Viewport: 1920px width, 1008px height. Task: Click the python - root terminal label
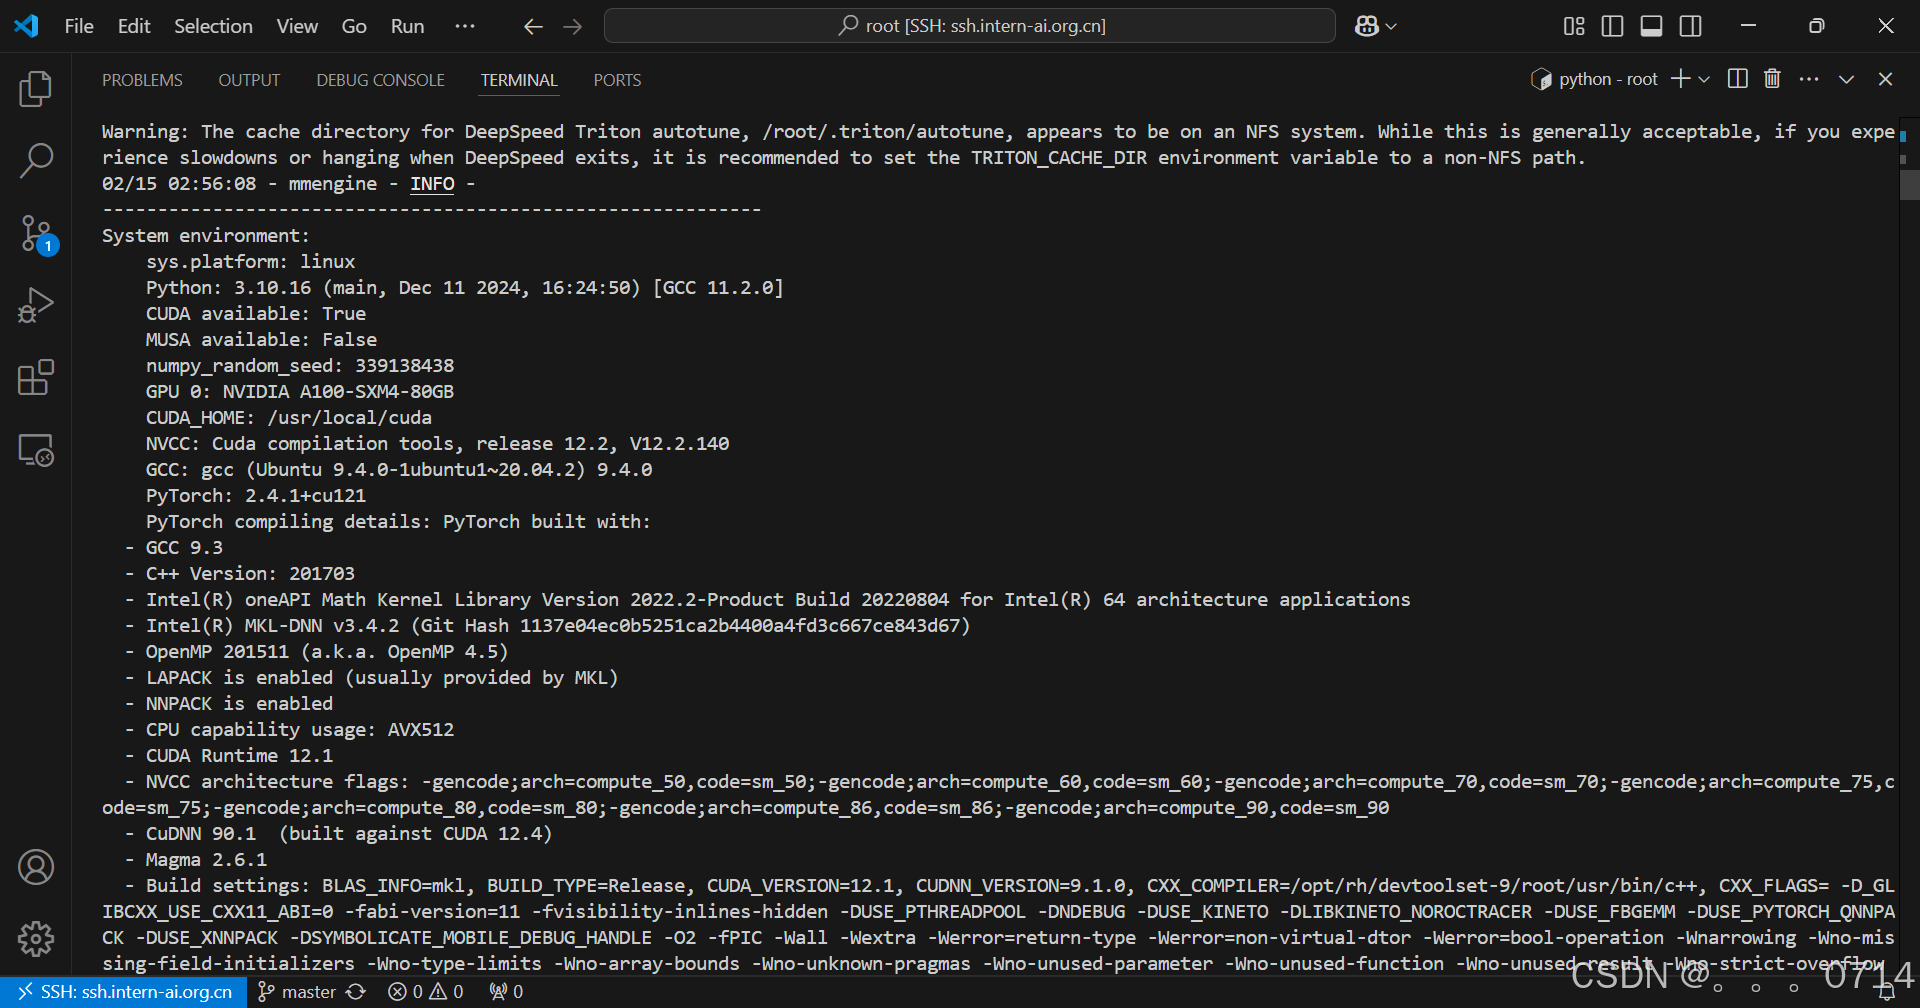point(1595,79)
